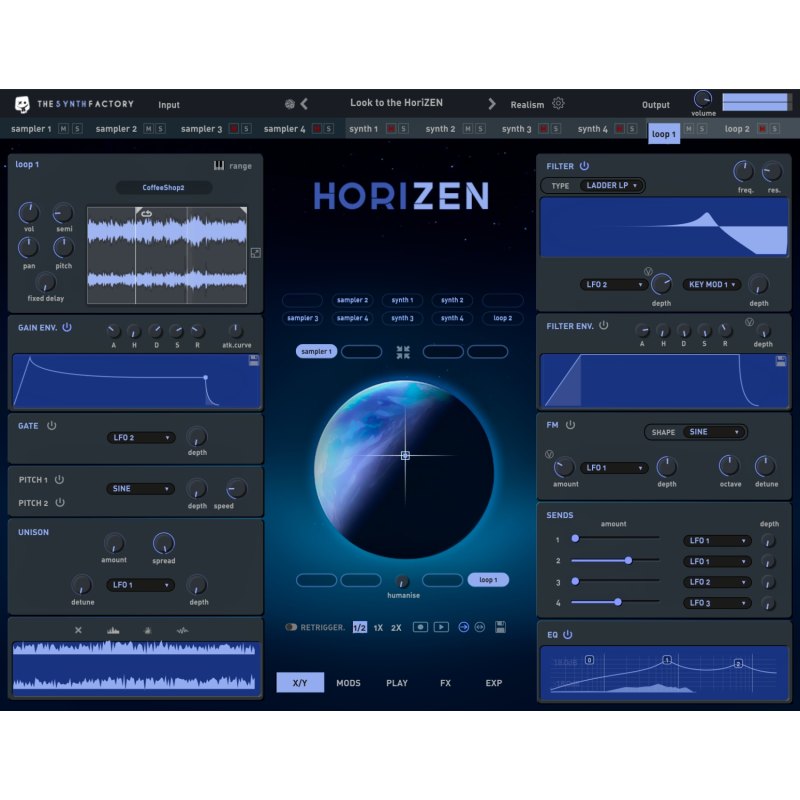Click EQ band 1 node

[x=667, y=660]
